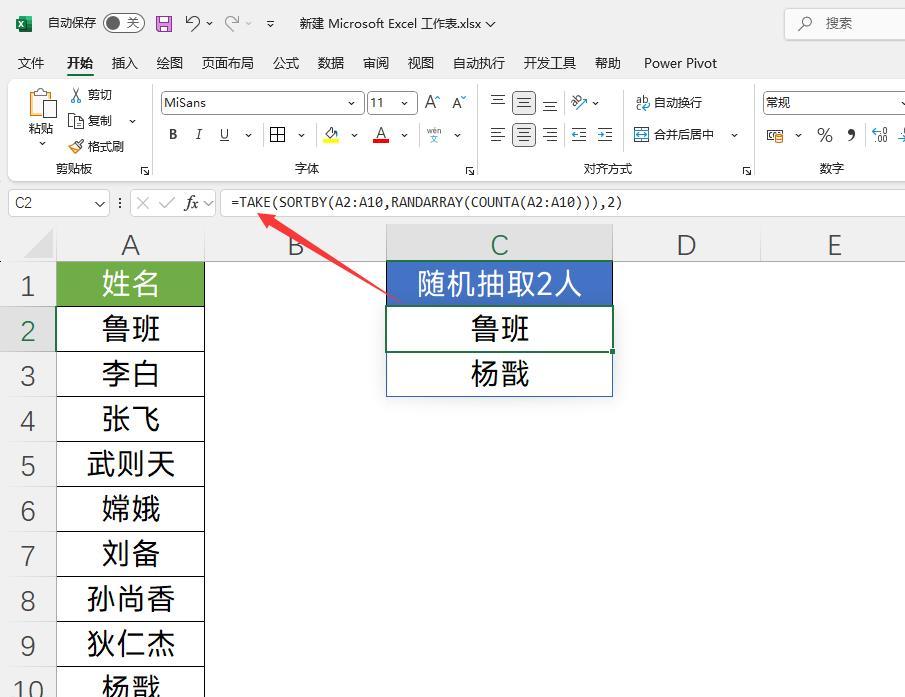This screenshot has width=905, height=697.
Task: Toggle middle vertical alignment
Action: coord(523,103)
